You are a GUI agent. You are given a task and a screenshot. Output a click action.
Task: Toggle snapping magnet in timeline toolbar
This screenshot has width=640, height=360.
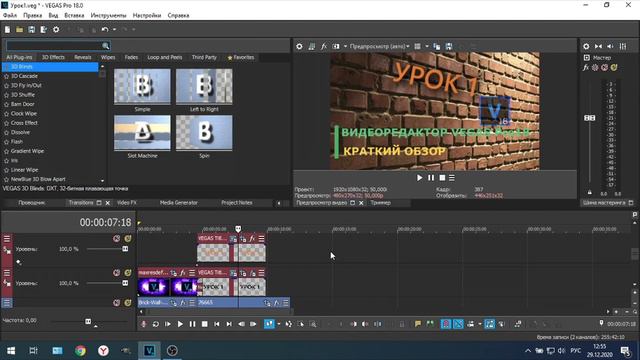[446, 324]
